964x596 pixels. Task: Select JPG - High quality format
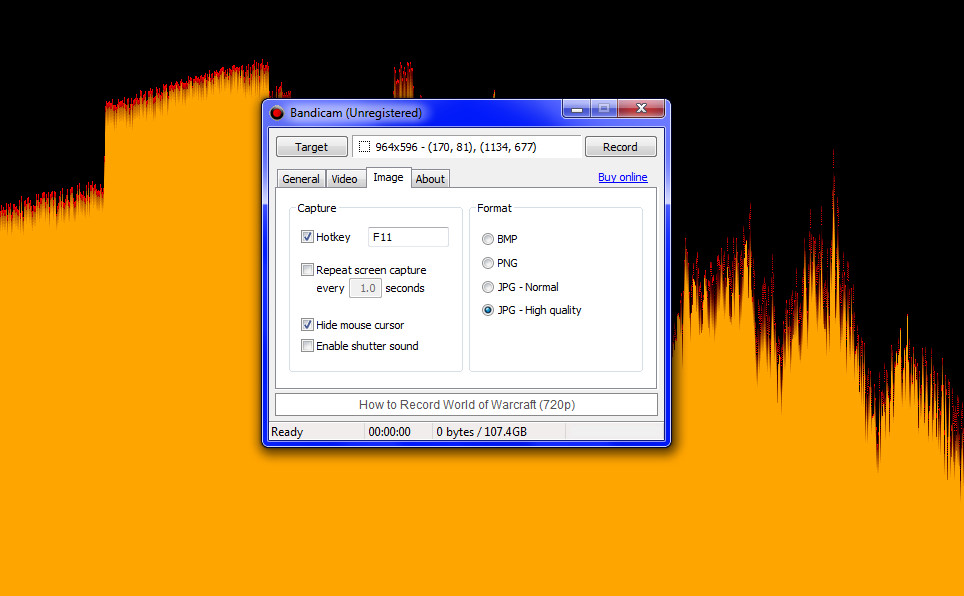tap(488, 310)
